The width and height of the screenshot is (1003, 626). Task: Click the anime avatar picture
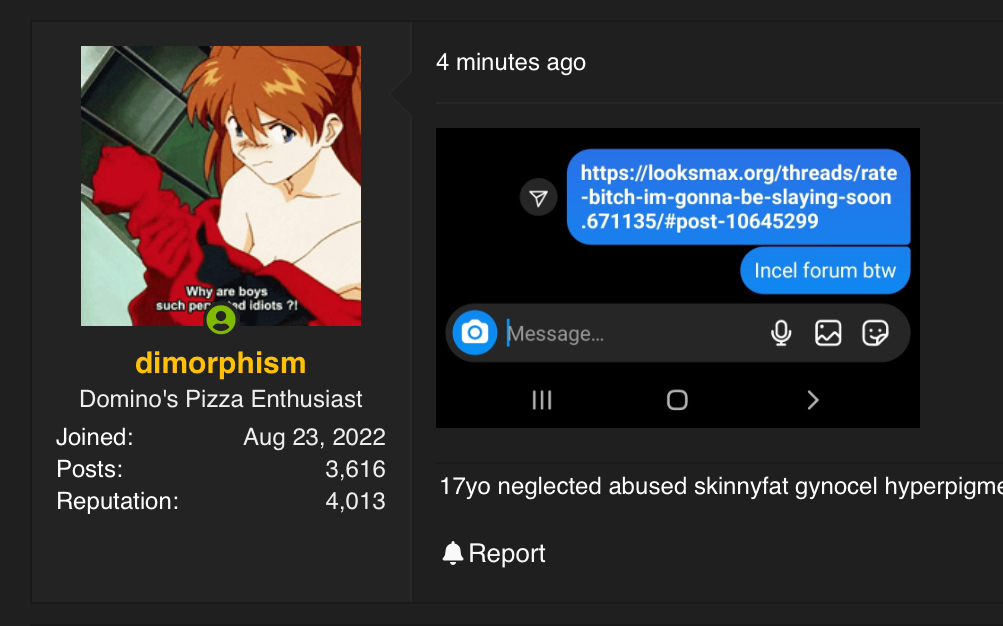click(x=220, y=185)
